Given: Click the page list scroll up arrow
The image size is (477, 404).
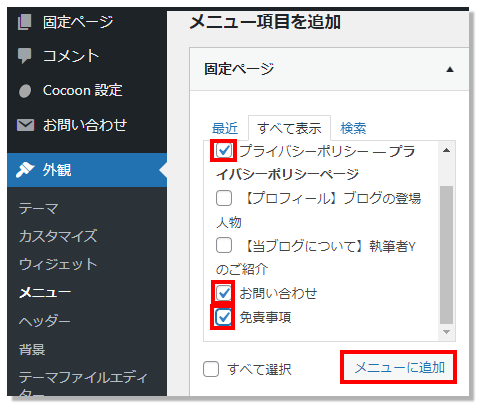Looking at the screenshot, I should click(447, 150).
